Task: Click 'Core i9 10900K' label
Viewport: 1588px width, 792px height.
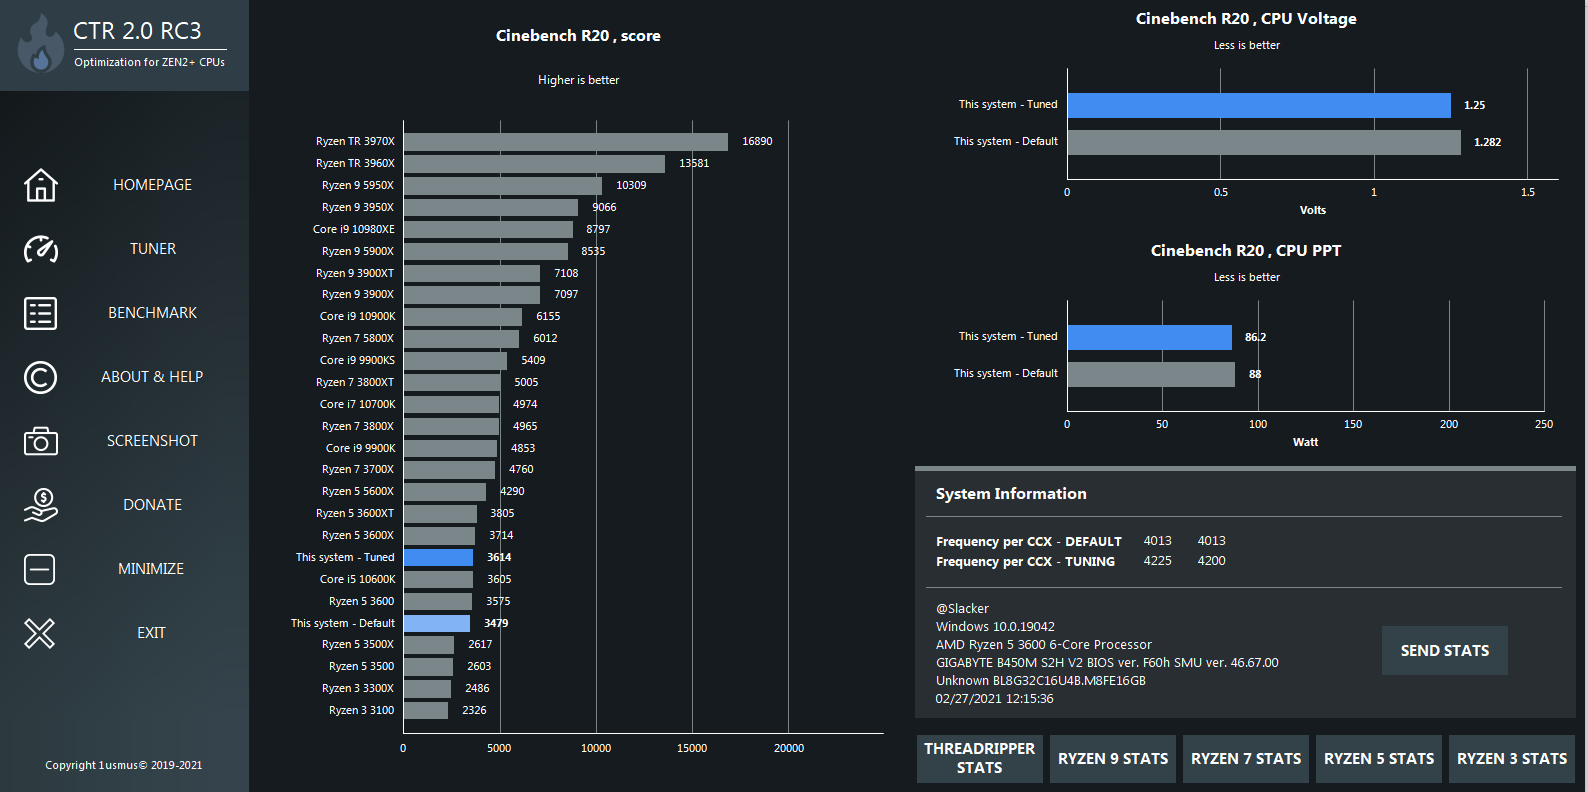Action: tap(357, 316)
